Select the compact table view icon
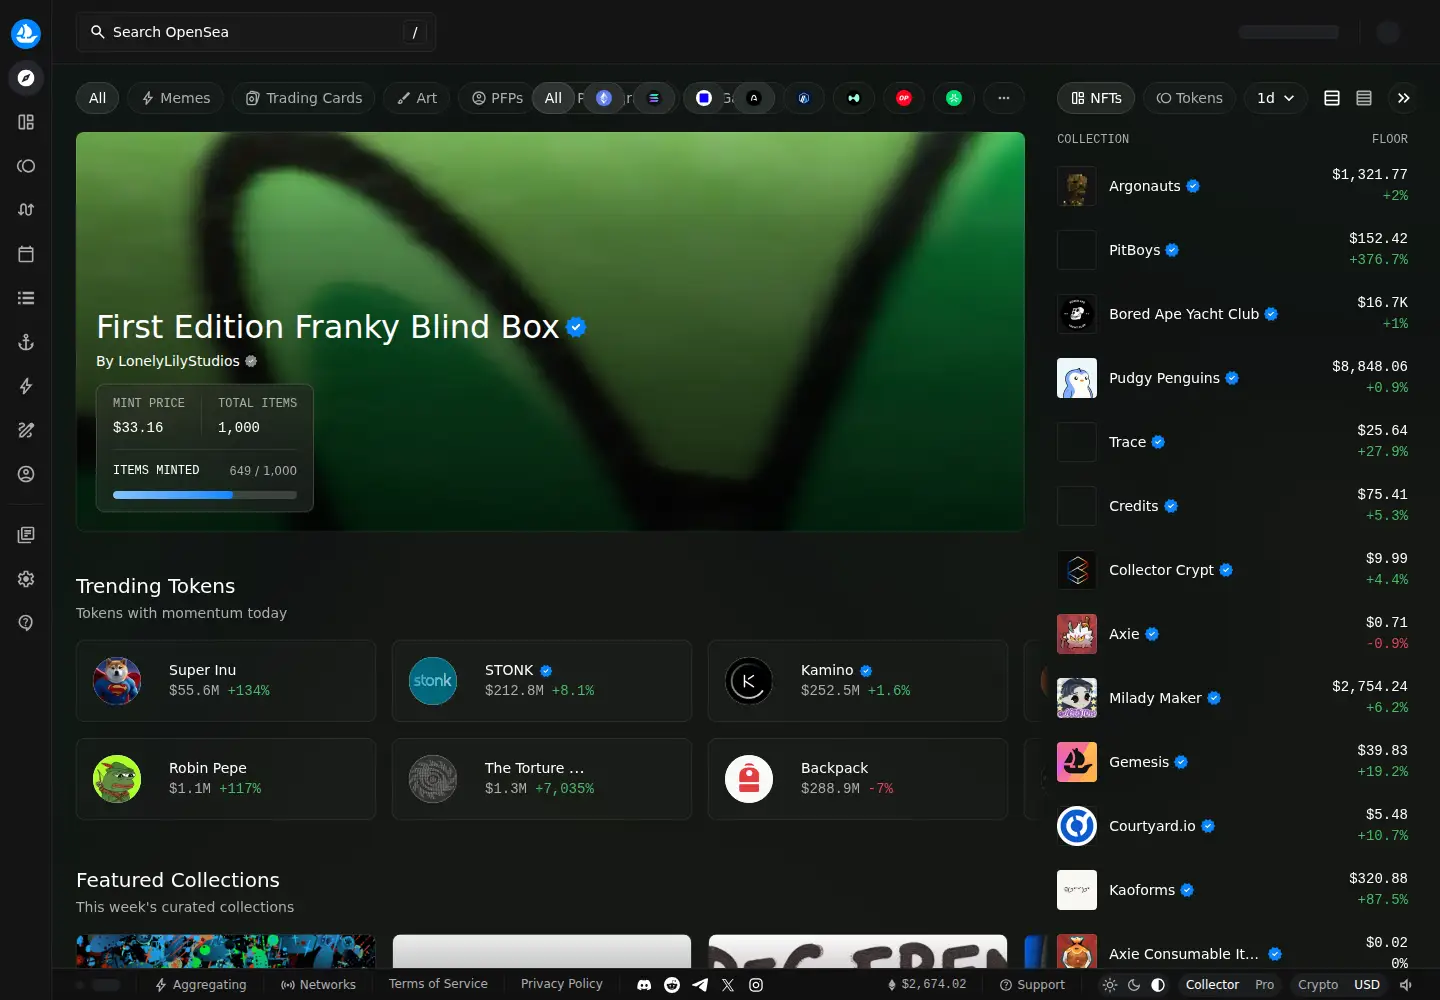The image size is (1440, 1000). click(1364, 98)
